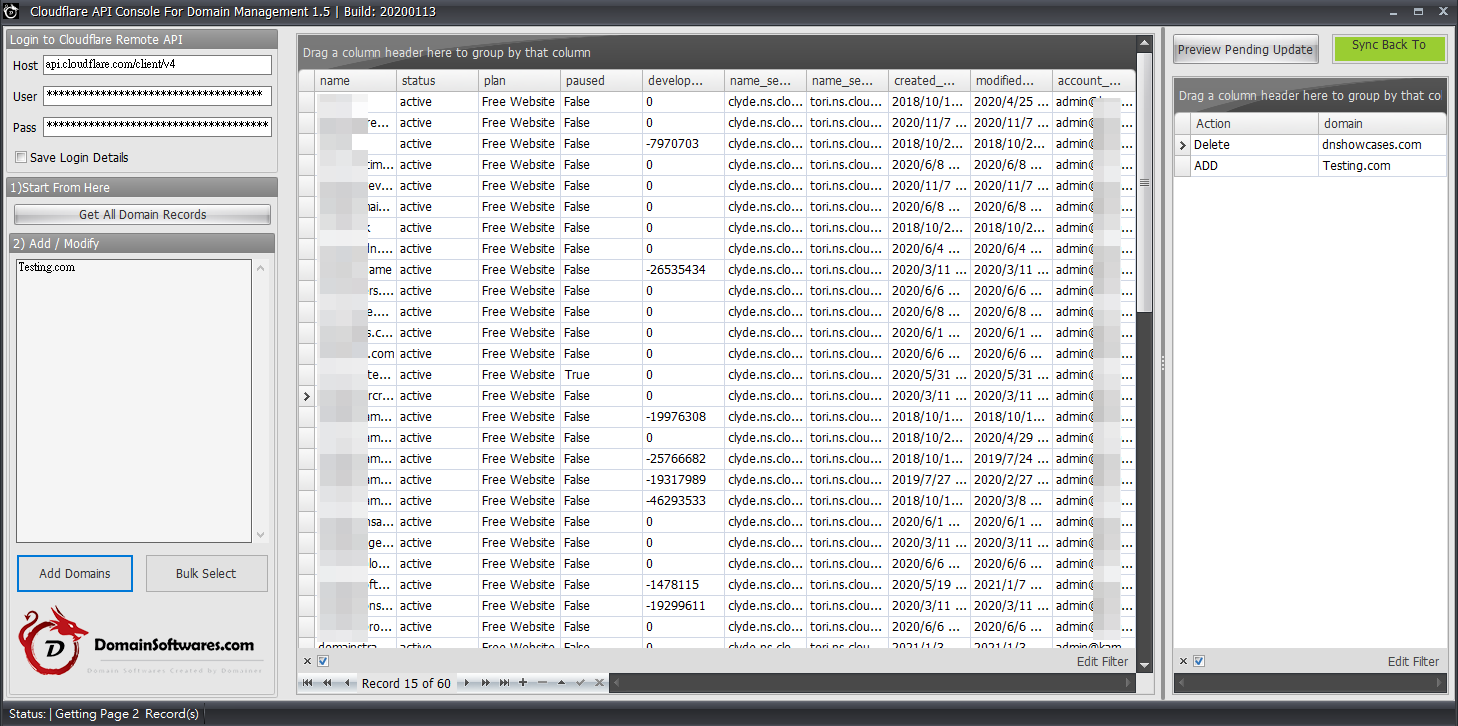Screen dimensions: 1458x726
Task: Go to last record in navigator
Action: (504, 683)
